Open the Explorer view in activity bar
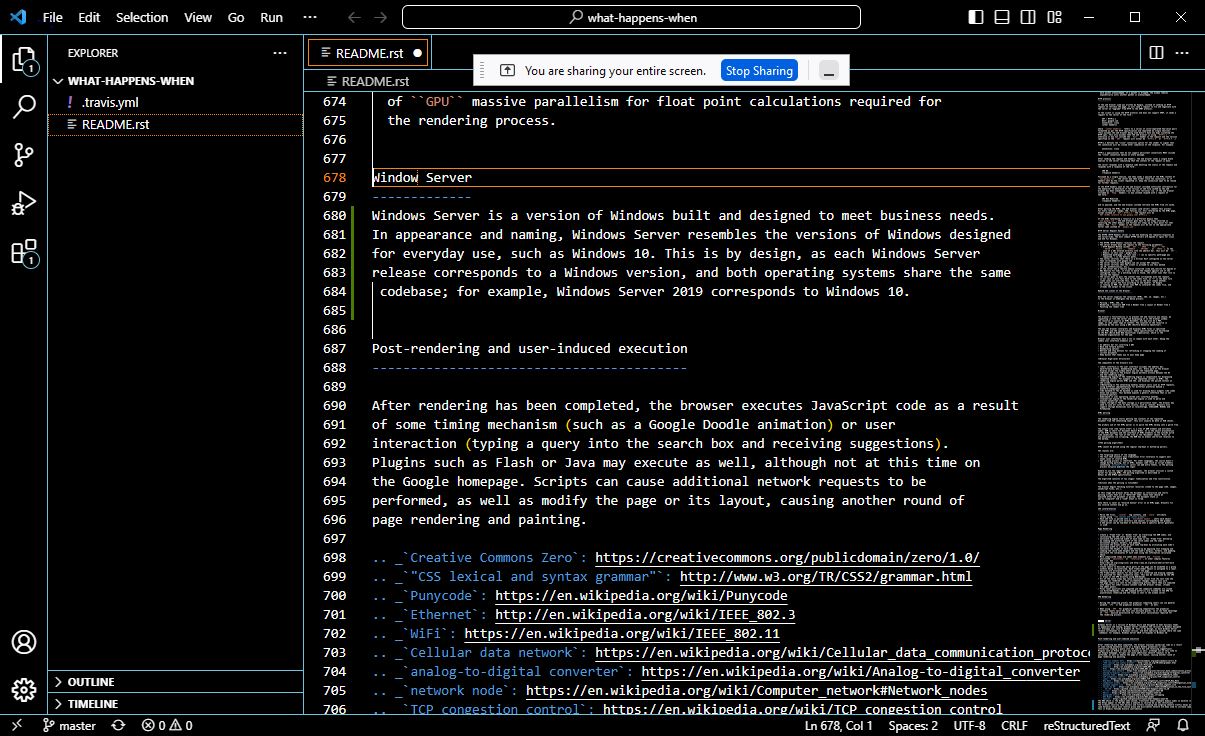Screen dimensions: 1205x736 click(24, 60)
